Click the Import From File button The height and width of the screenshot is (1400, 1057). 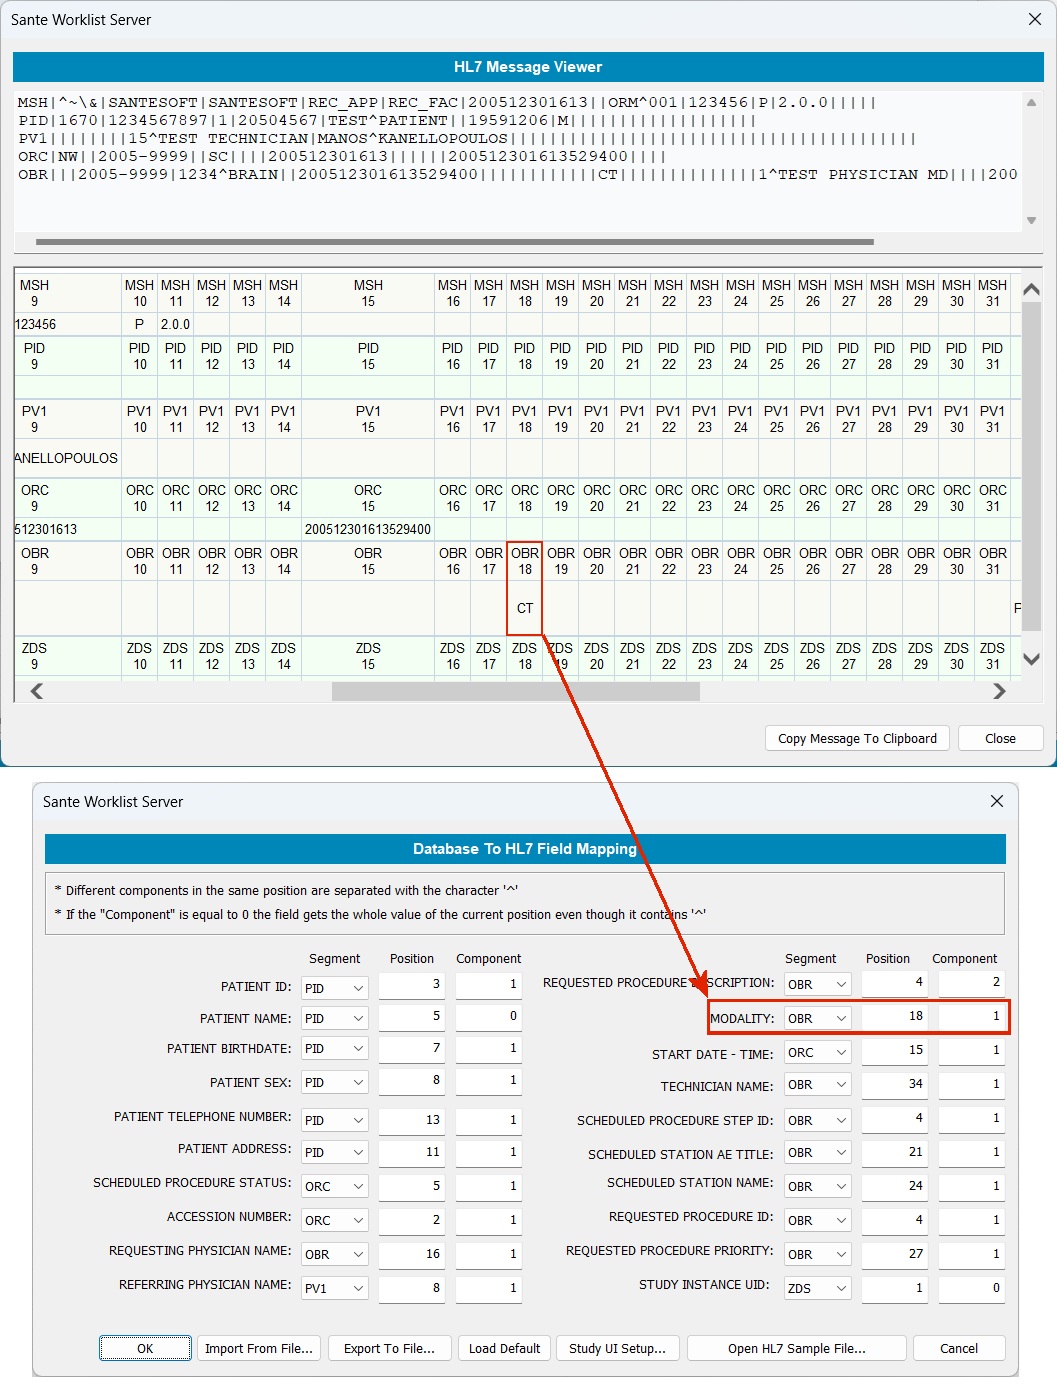[259, 1348]
